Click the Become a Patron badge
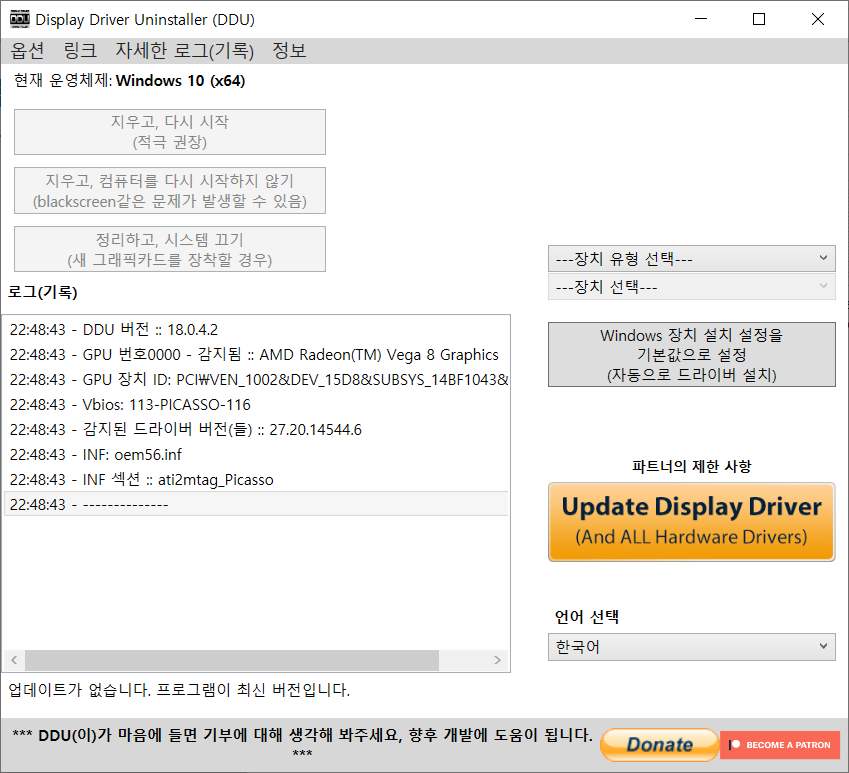The height and width of the screenshot is (773, 849). (780, 744)
